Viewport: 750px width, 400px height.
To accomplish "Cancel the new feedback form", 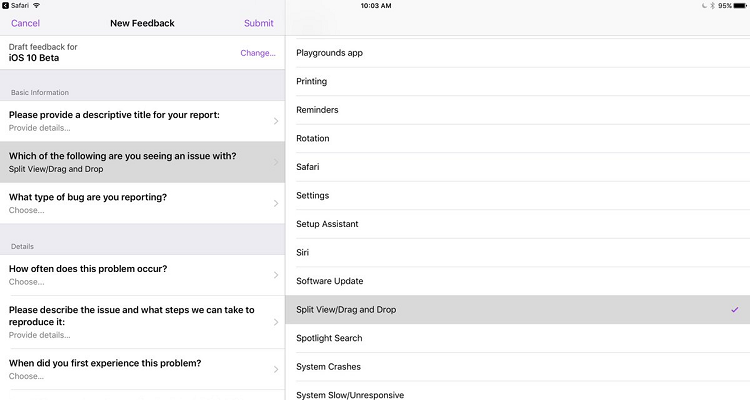I will 25,23.
